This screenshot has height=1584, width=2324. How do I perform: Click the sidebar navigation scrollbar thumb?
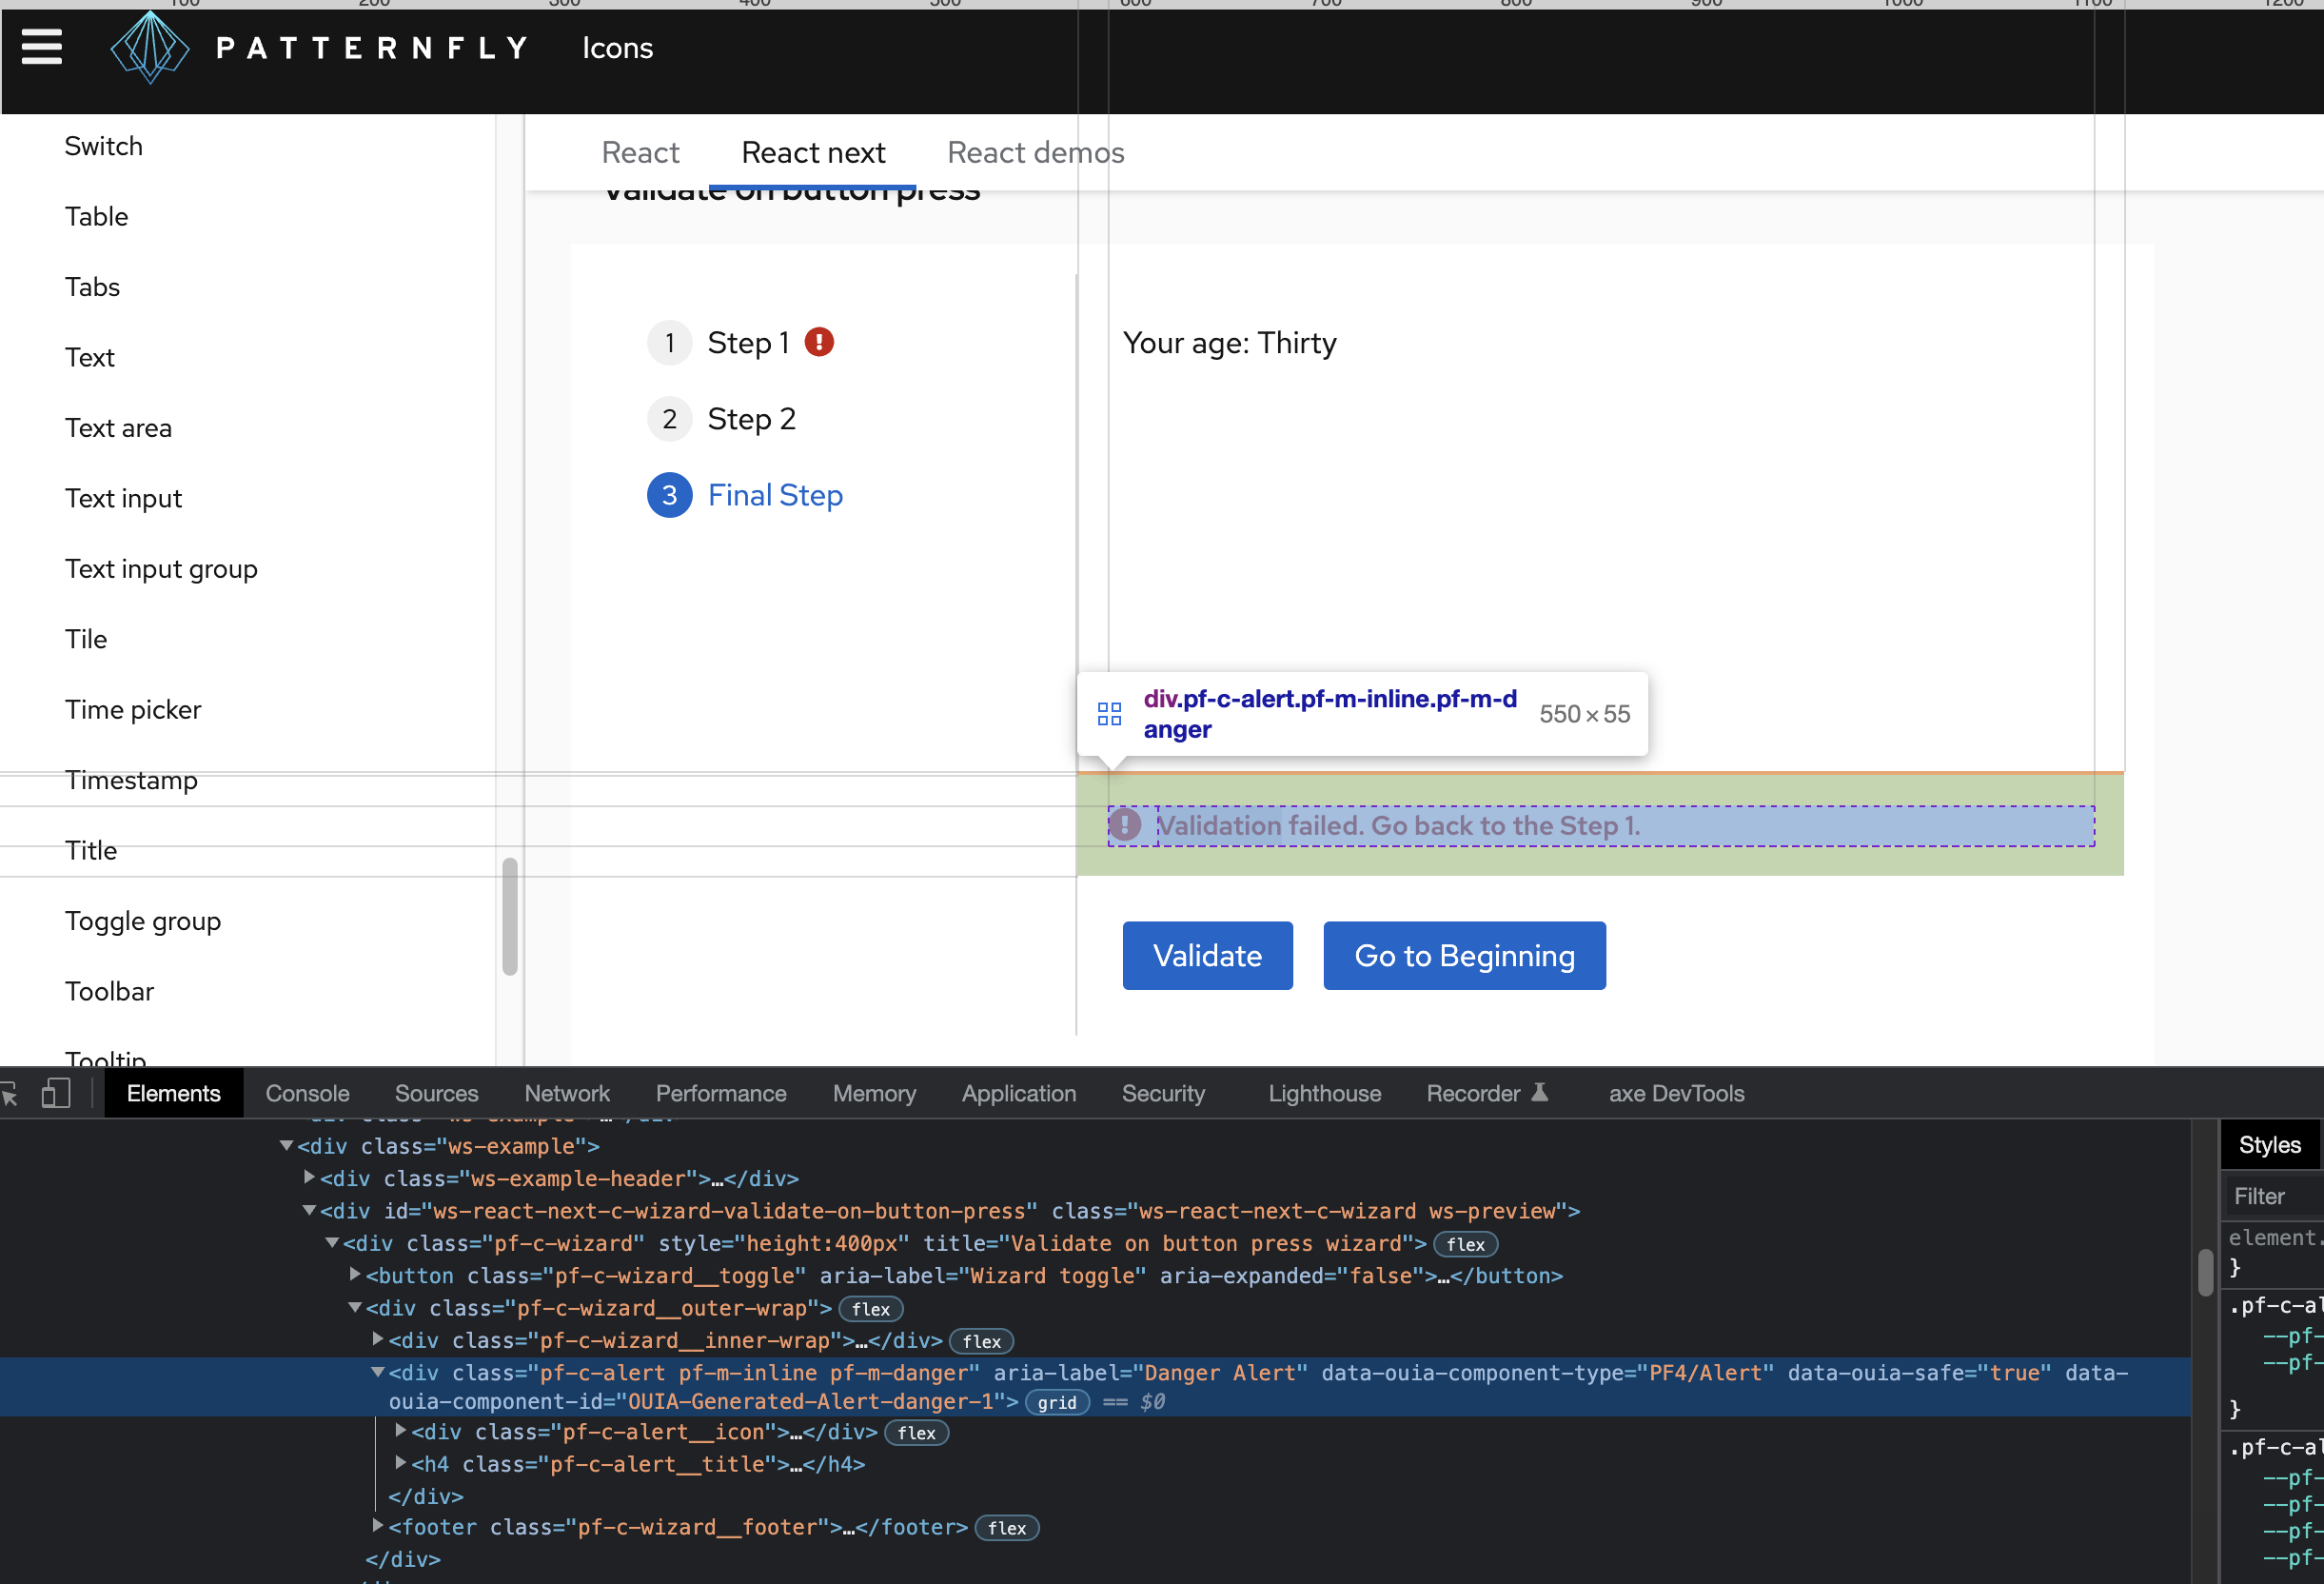coord(510,915)
